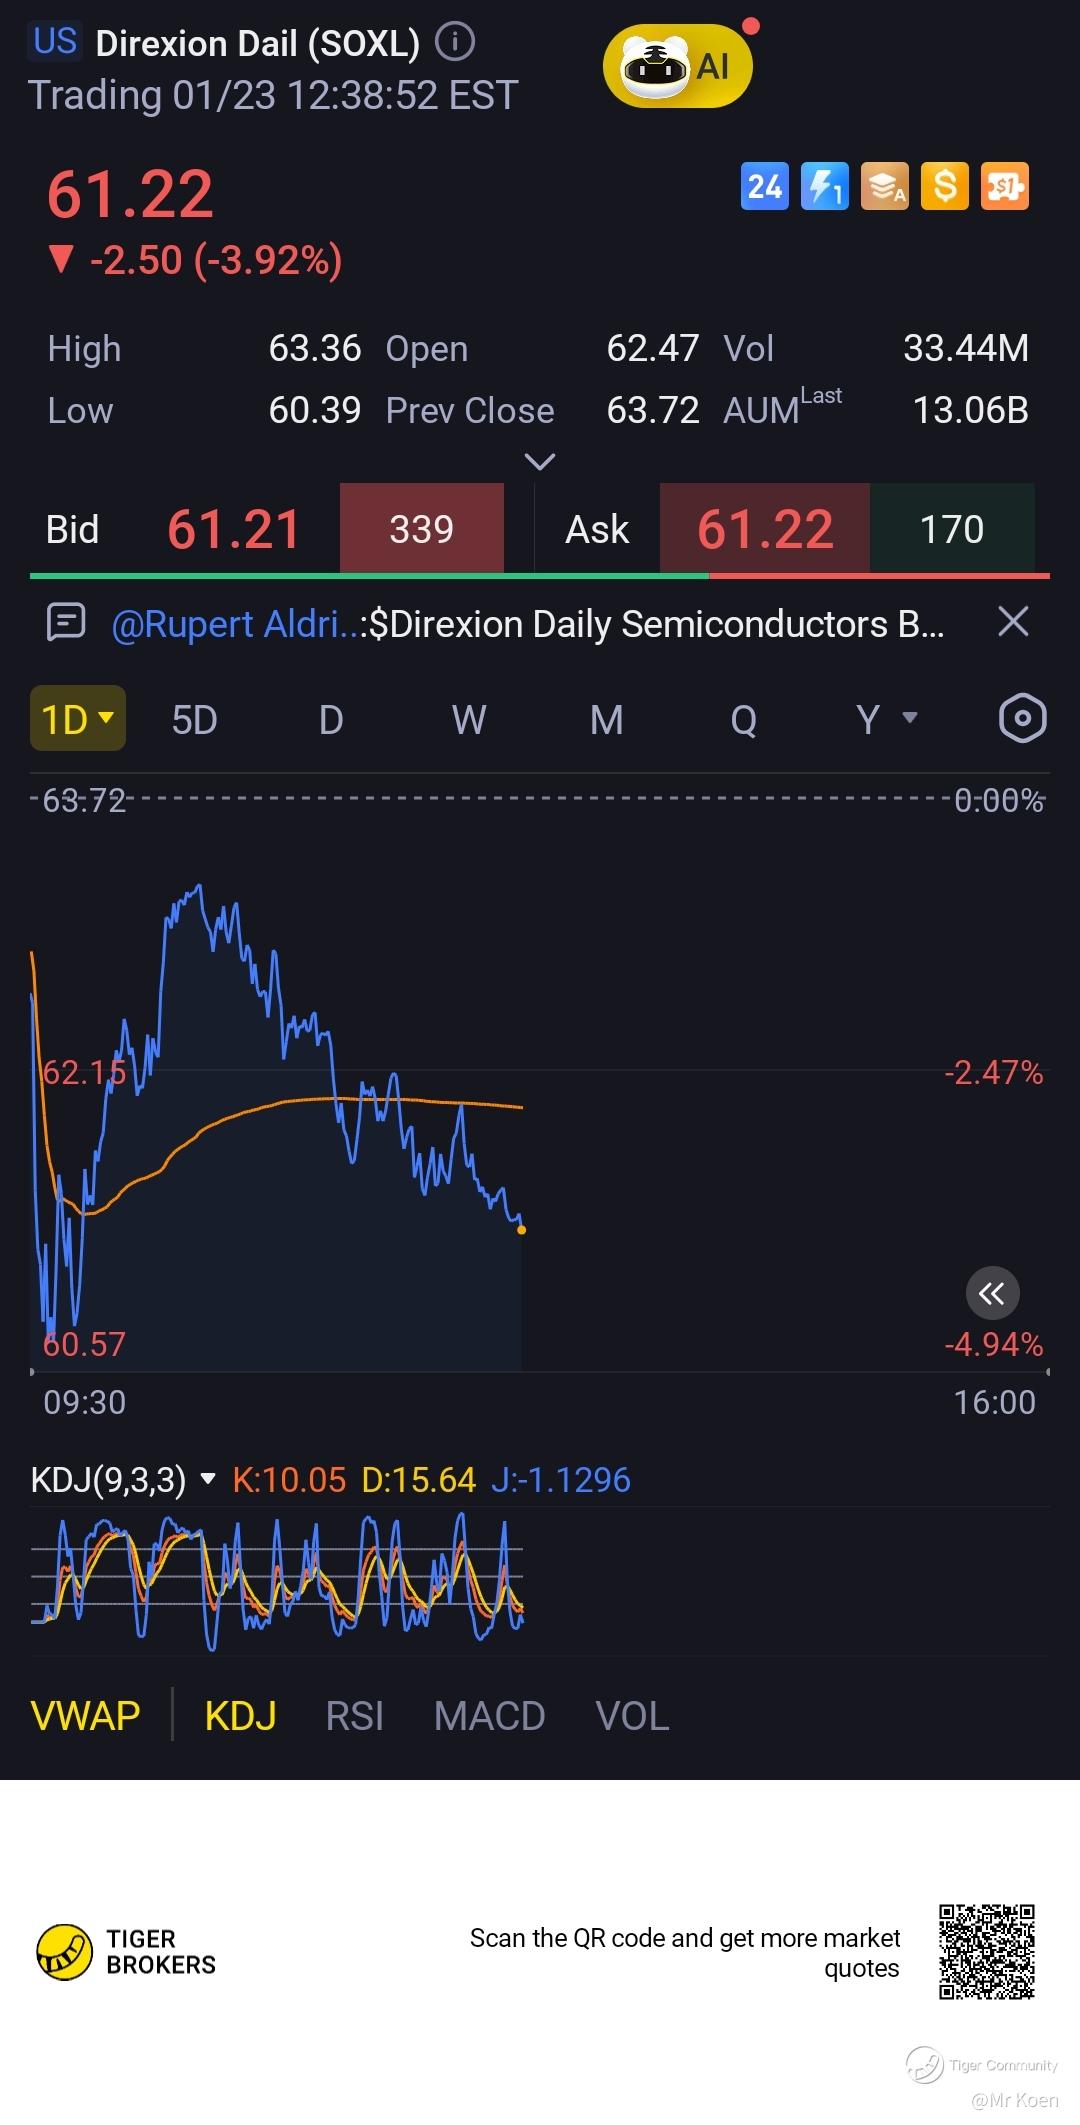Tap the US market tag

pos(55,41)
